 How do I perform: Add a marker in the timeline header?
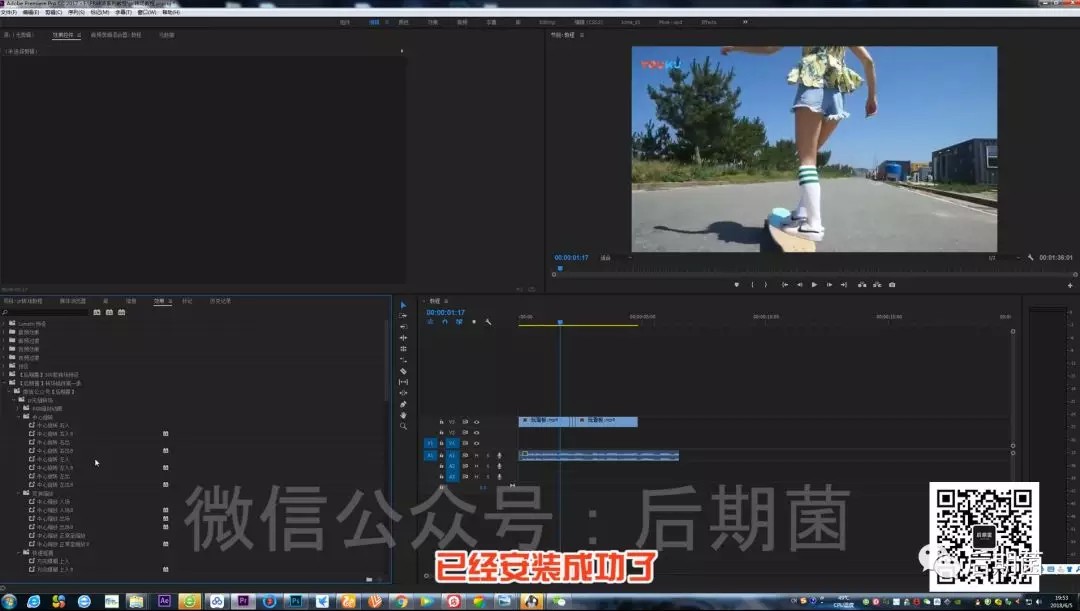pyautogui.click(x=474, y=322)
